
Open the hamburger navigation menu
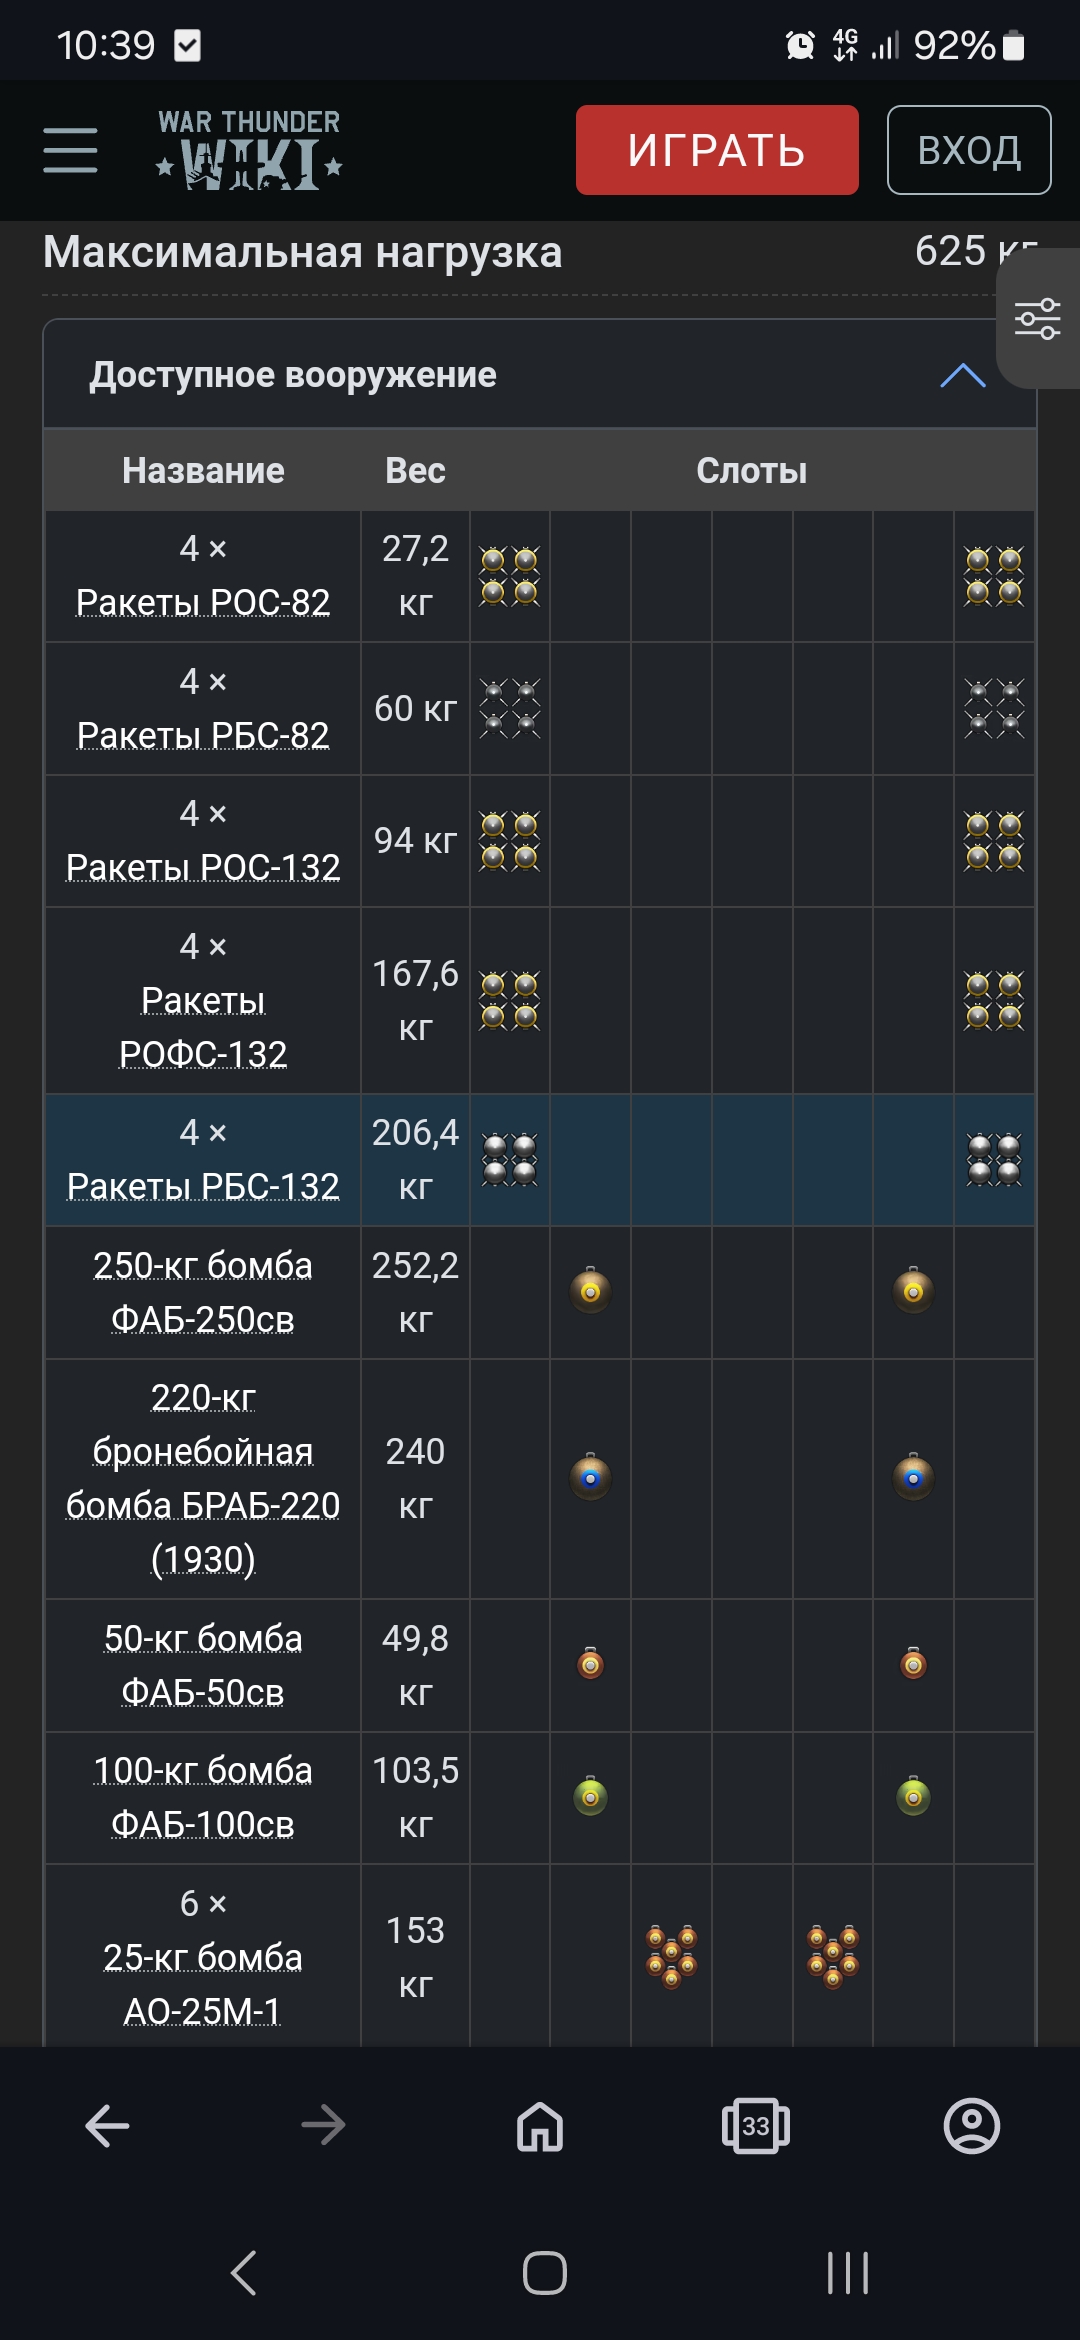tap(70, 150)
